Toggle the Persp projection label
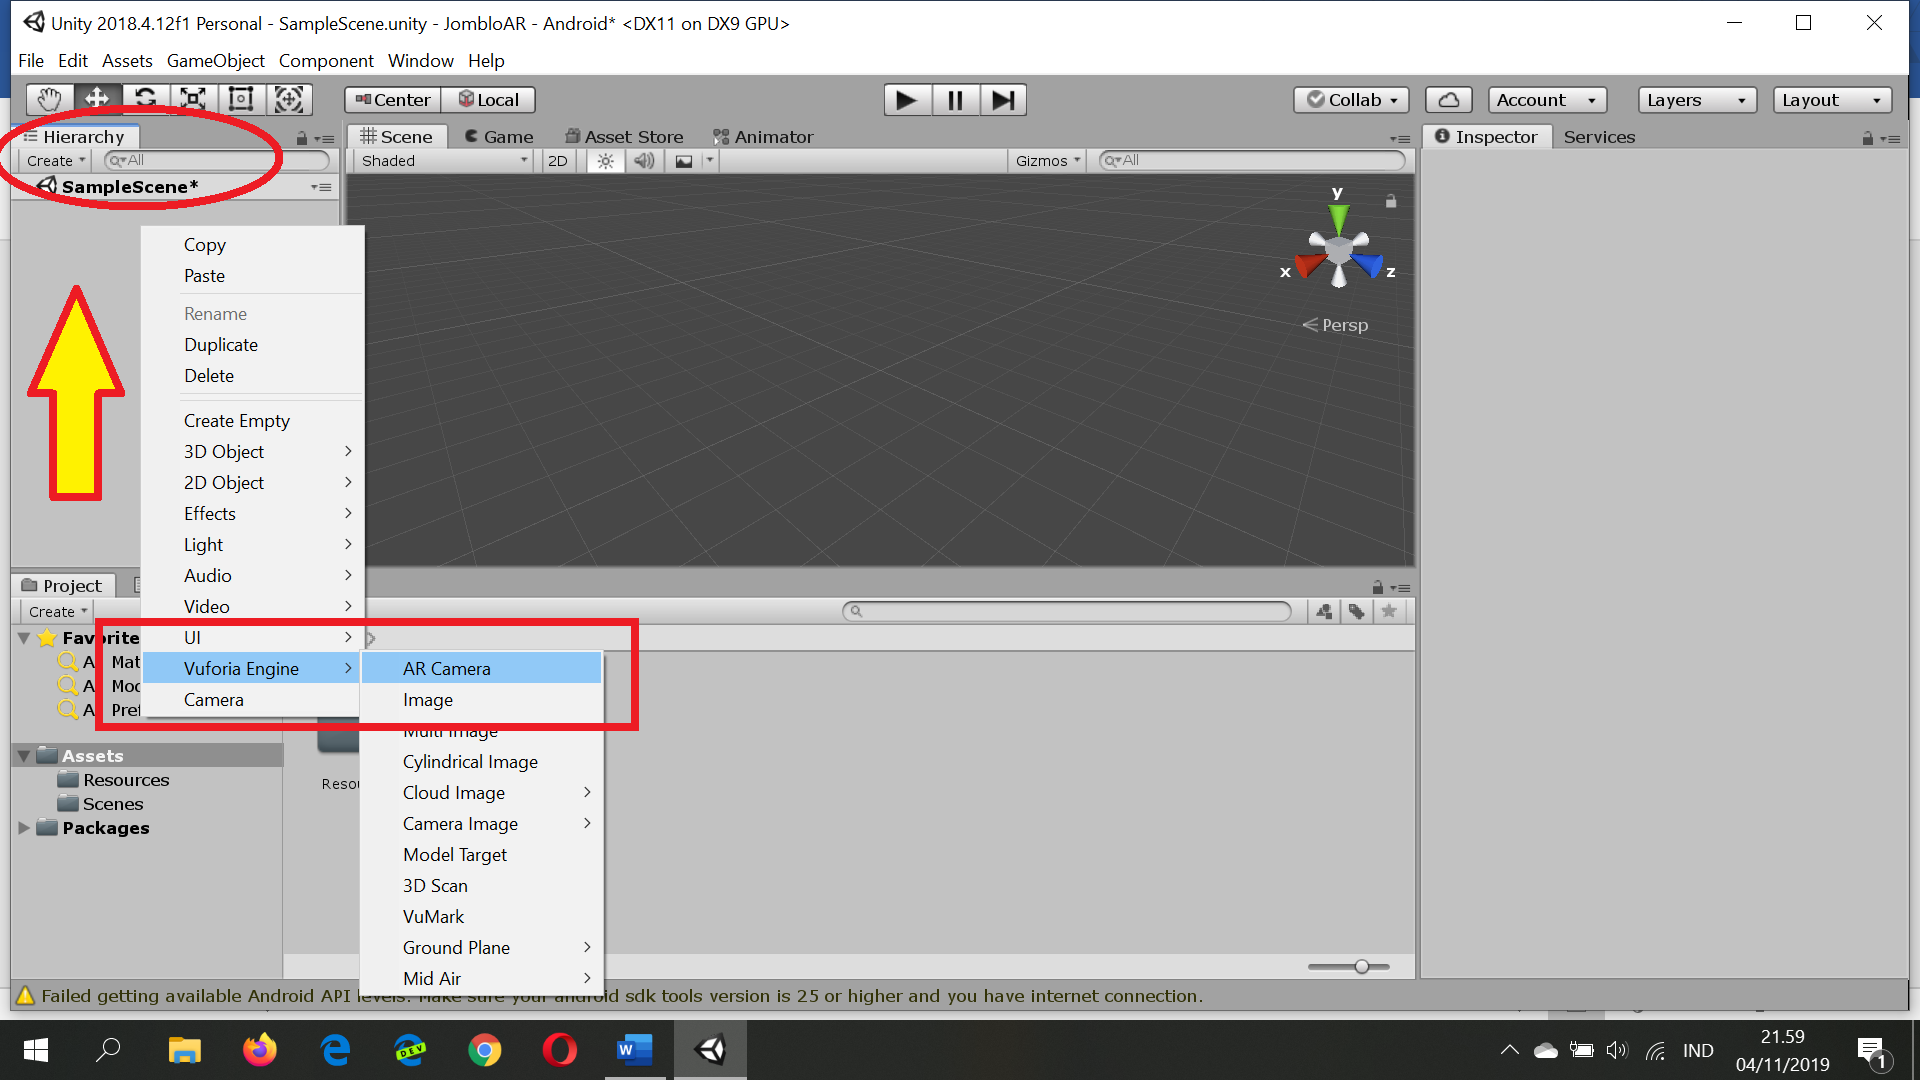The image size is (1920, 1080). coord(1335,325)
